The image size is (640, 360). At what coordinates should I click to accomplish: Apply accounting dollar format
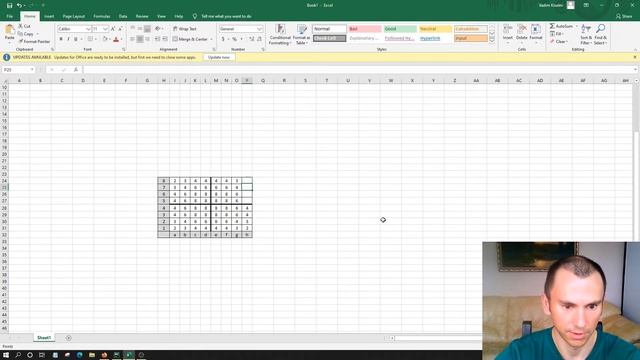pos(223,39)
